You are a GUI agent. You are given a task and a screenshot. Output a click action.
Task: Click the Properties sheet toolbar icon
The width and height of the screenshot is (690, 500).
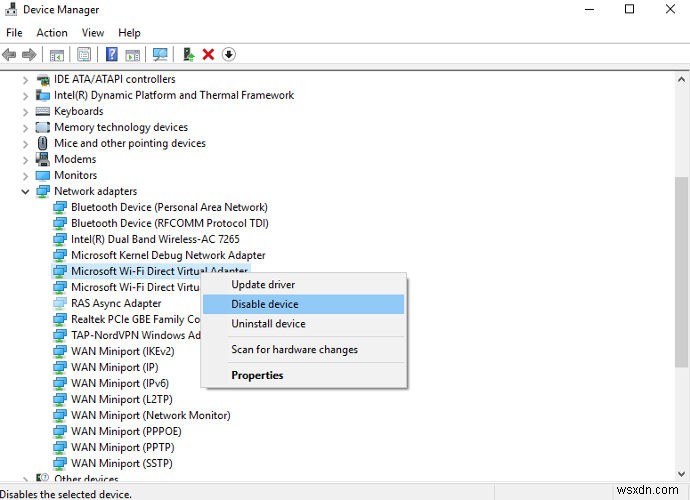coord(84,55)
